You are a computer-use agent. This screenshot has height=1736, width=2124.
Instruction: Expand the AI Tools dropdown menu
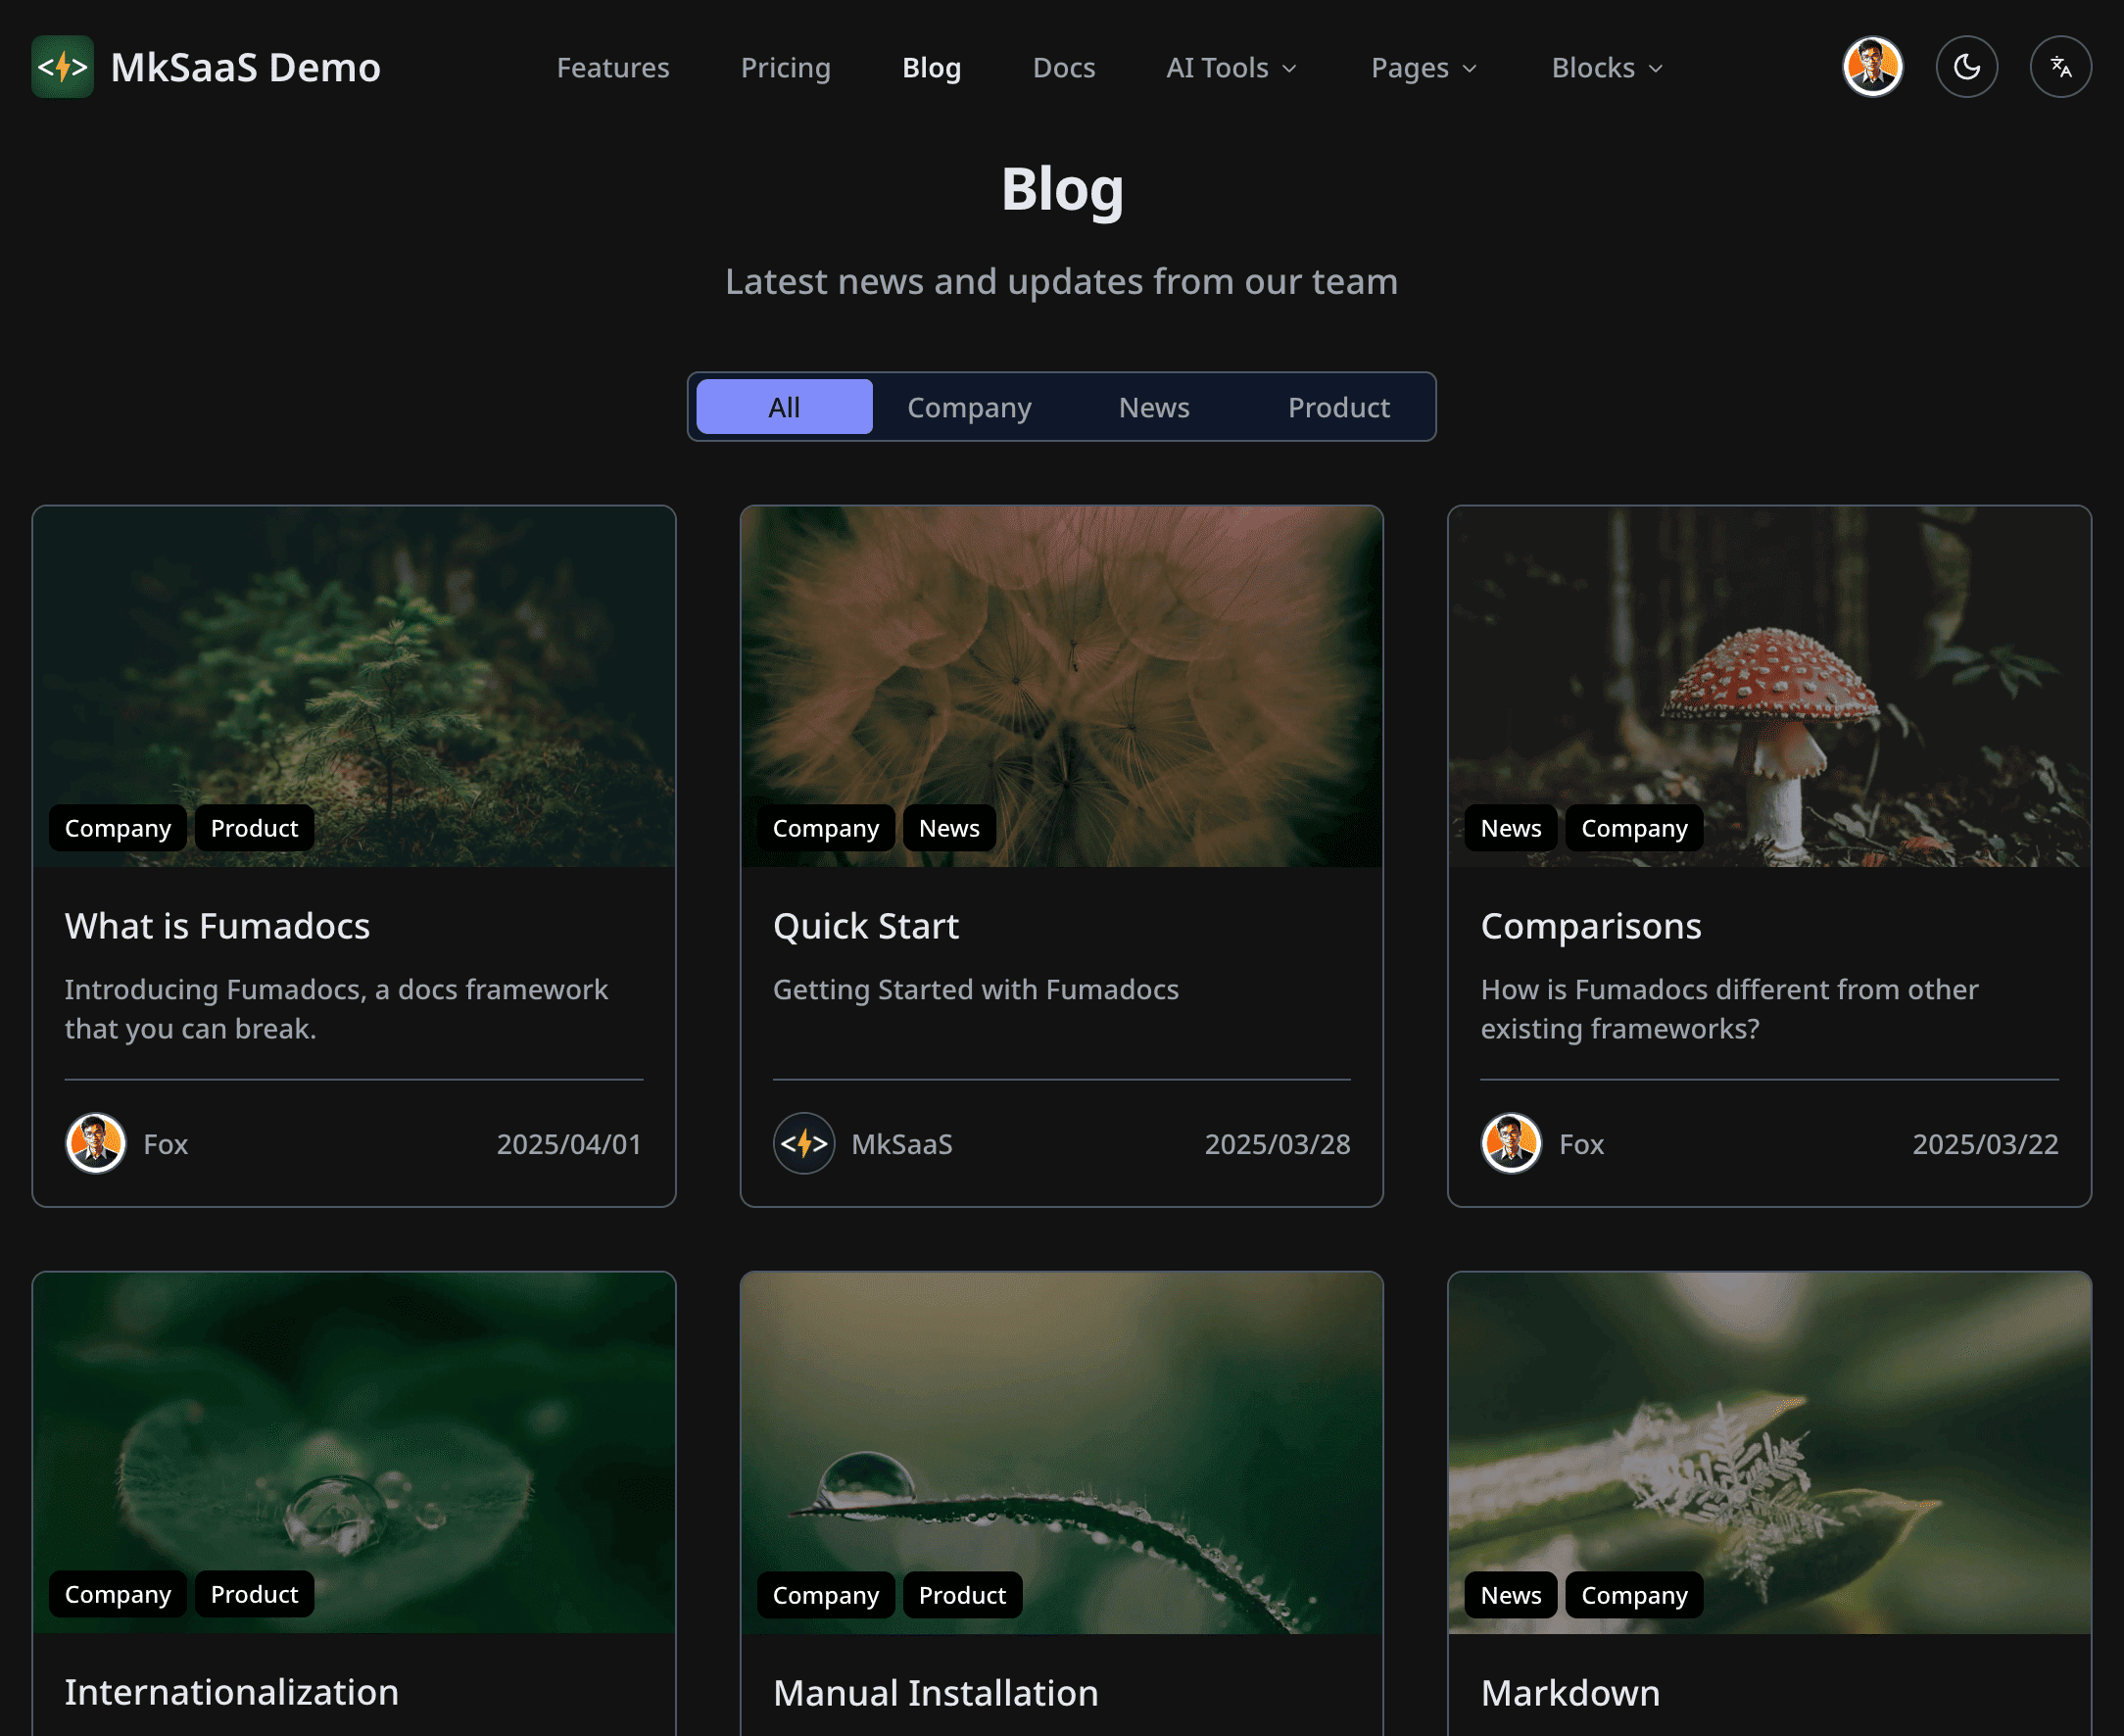1231,68
